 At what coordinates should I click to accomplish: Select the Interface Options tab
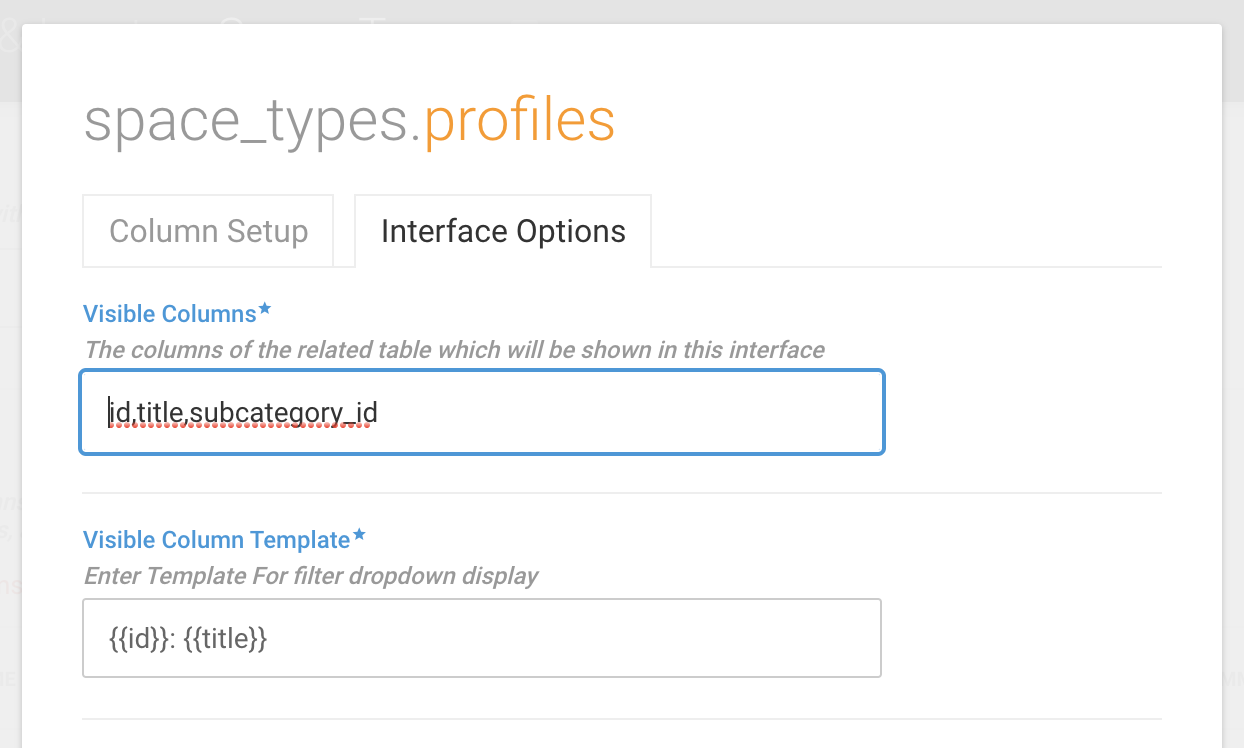pyautogui.click(x=503, y=231)
